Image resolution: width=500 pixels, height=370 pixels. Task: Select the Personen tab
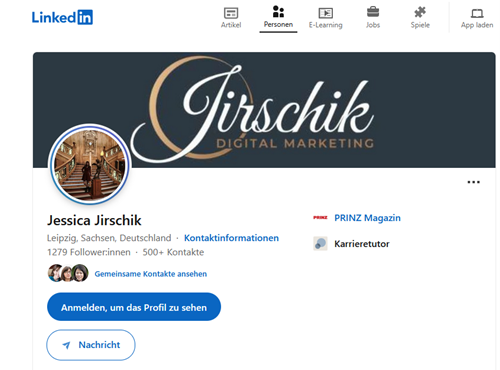click(278, 17)
